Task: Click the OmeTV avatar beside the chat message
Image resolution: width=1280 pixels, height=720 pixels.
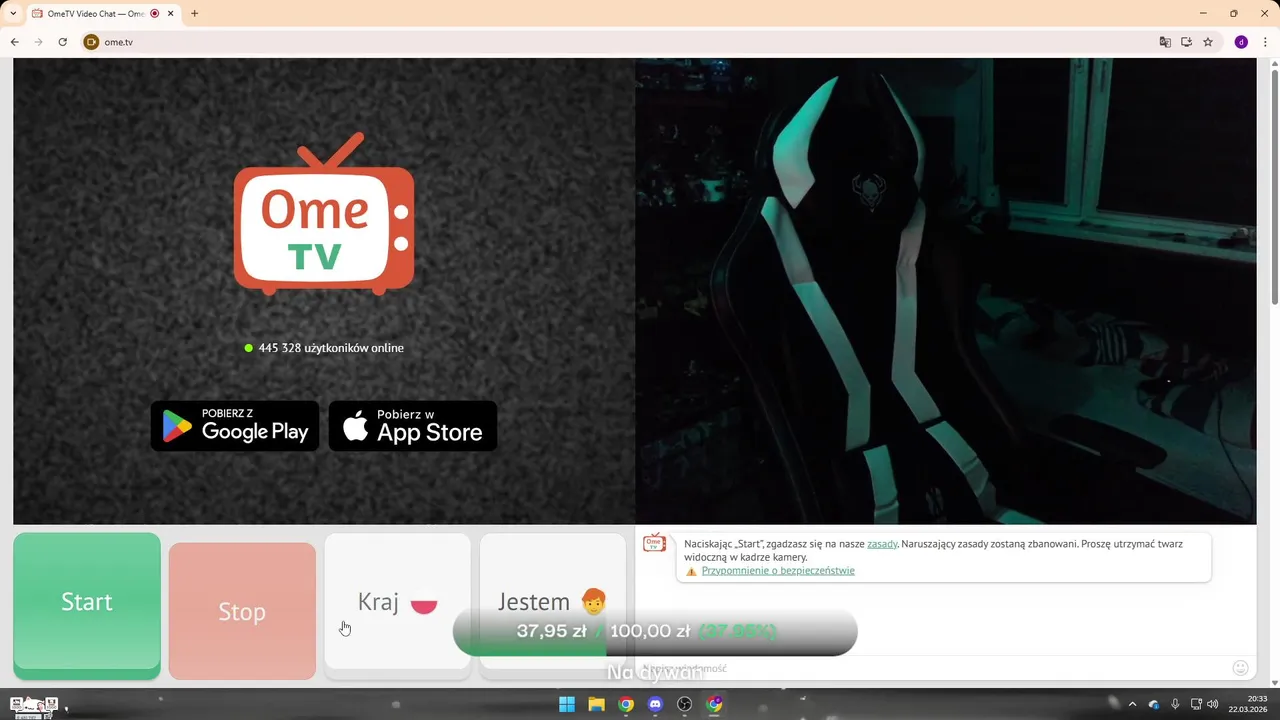Action: click(x=654, y=542)
